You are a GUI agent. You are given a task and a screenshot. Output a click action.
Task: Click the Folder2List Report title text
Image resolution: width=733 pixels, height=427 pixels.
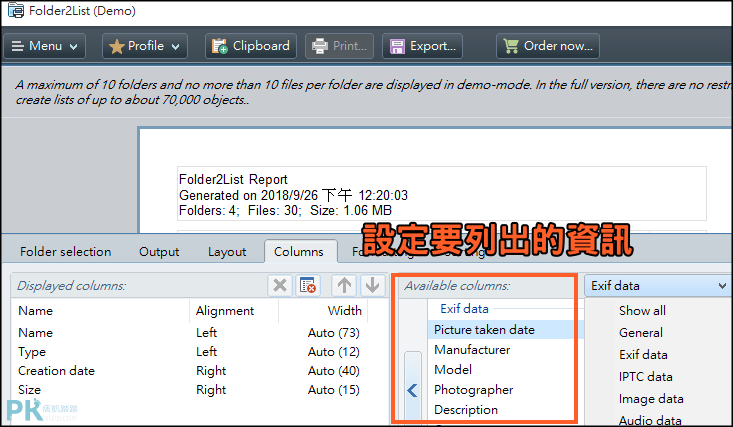(x=233, y=180)
